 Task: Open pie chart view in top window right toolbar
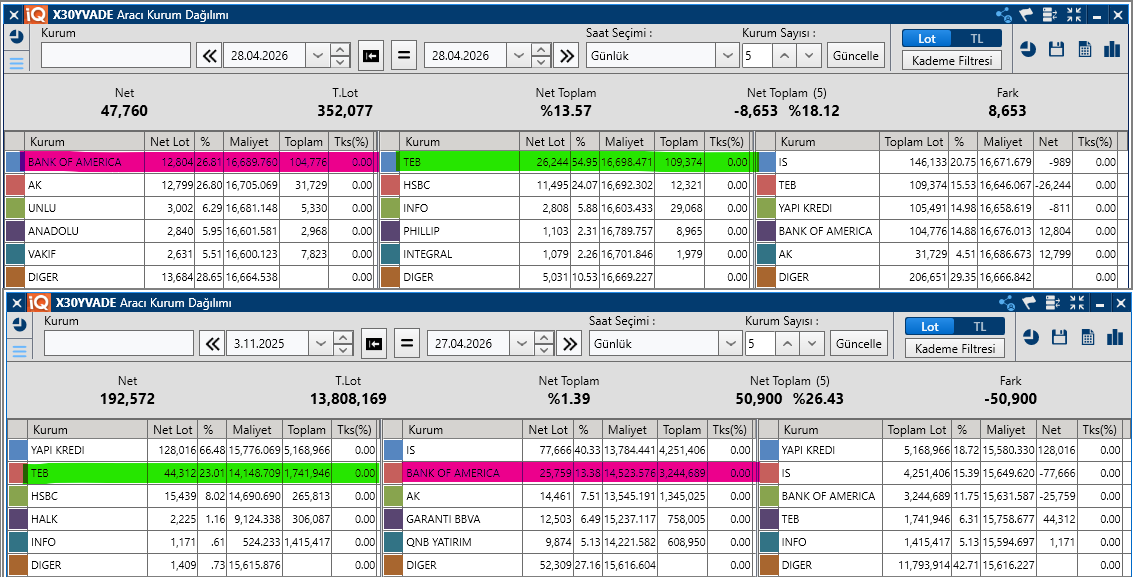coord(1028,49)
